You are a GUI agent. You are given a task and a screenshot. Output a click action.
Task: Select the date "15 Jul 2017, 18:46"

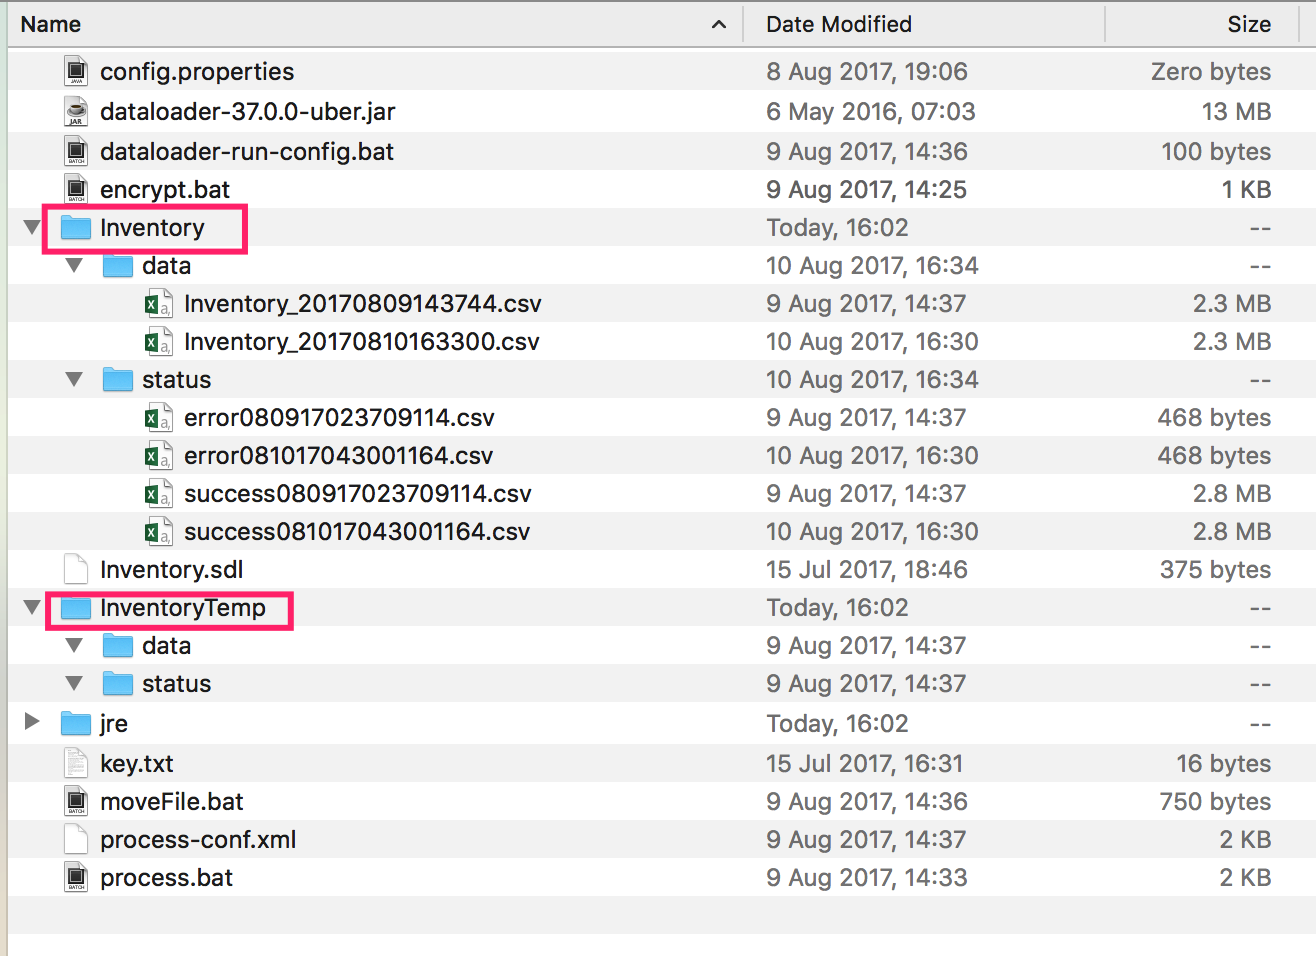[867, 570]
